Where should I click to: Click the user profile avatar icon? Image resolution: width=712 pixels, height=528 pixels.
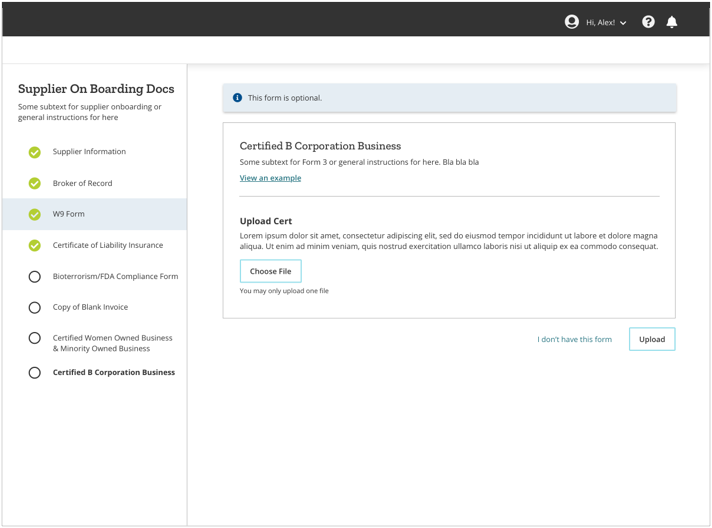pos(571,22)
